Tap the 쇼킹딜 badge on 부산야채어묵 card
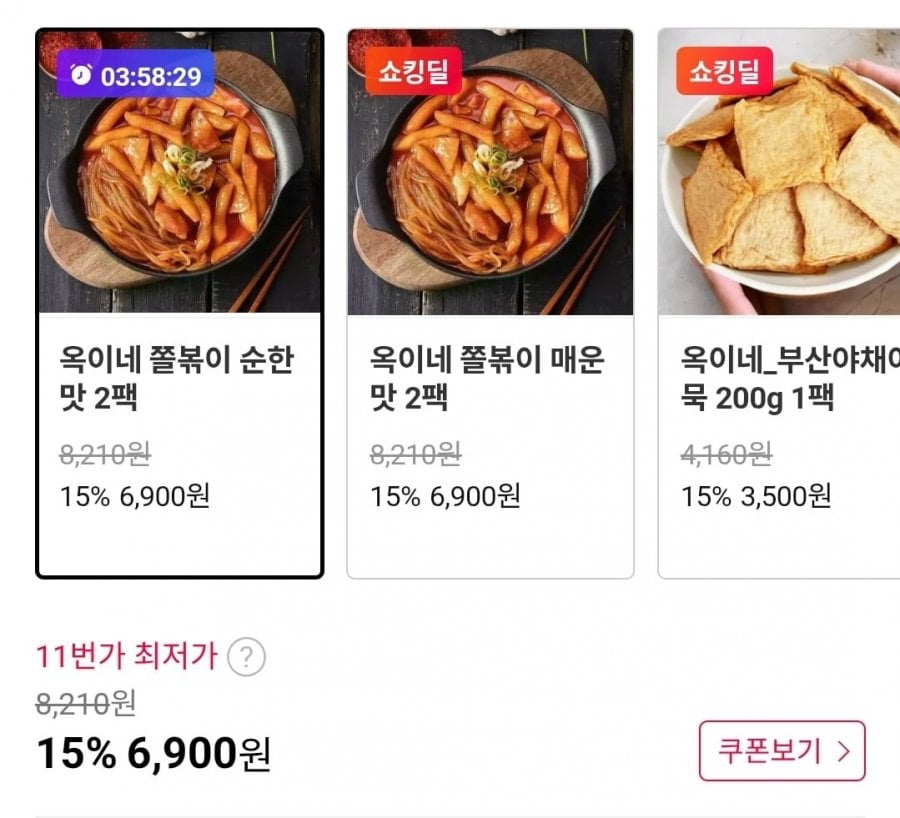 point(724,72)
